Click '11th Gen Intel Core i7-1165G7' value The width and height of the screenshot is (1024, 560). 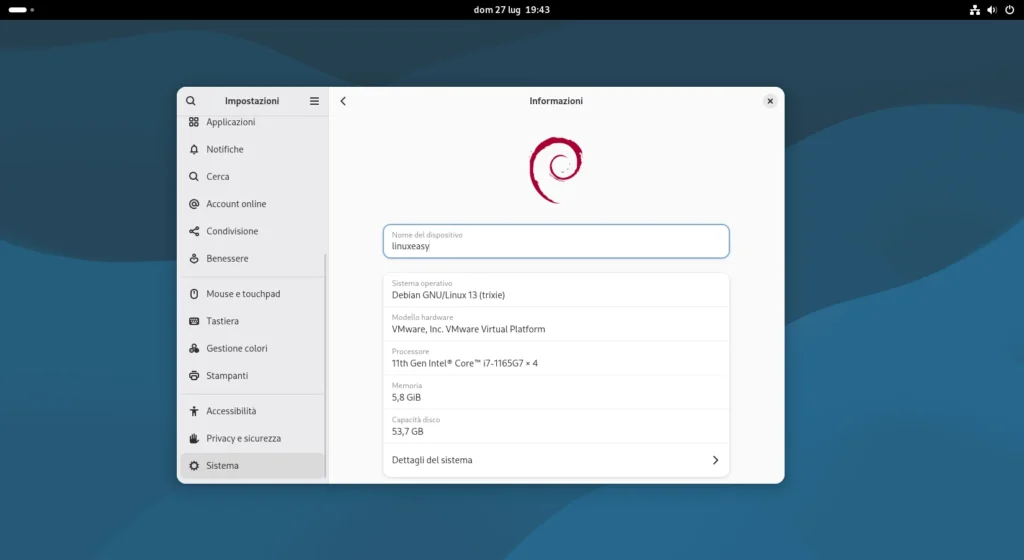tap(465, 364)
